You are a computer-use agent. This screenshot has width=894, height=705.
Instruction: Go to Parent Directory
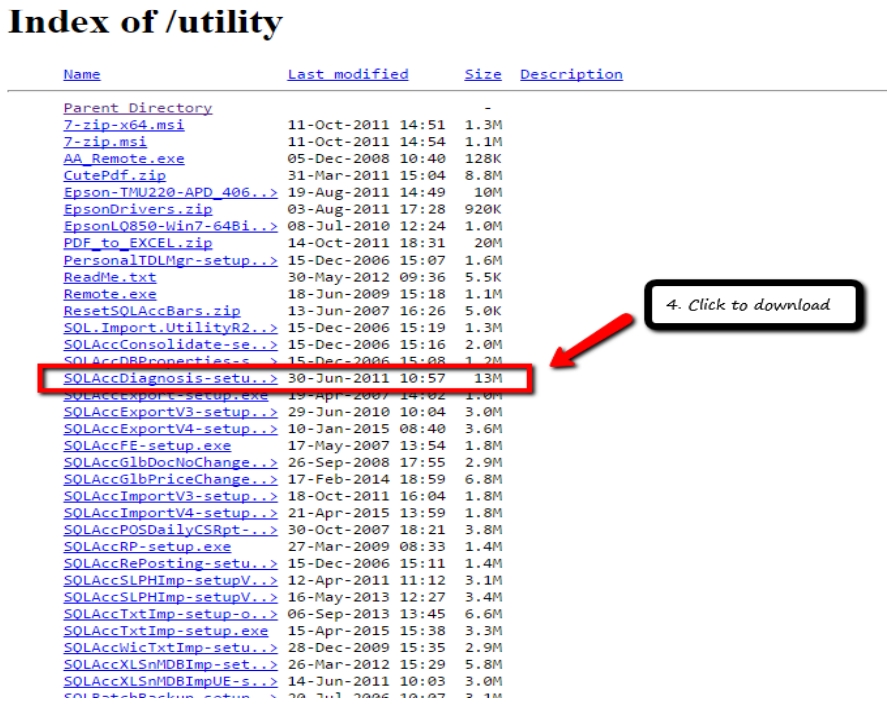[x=137, y=108]
